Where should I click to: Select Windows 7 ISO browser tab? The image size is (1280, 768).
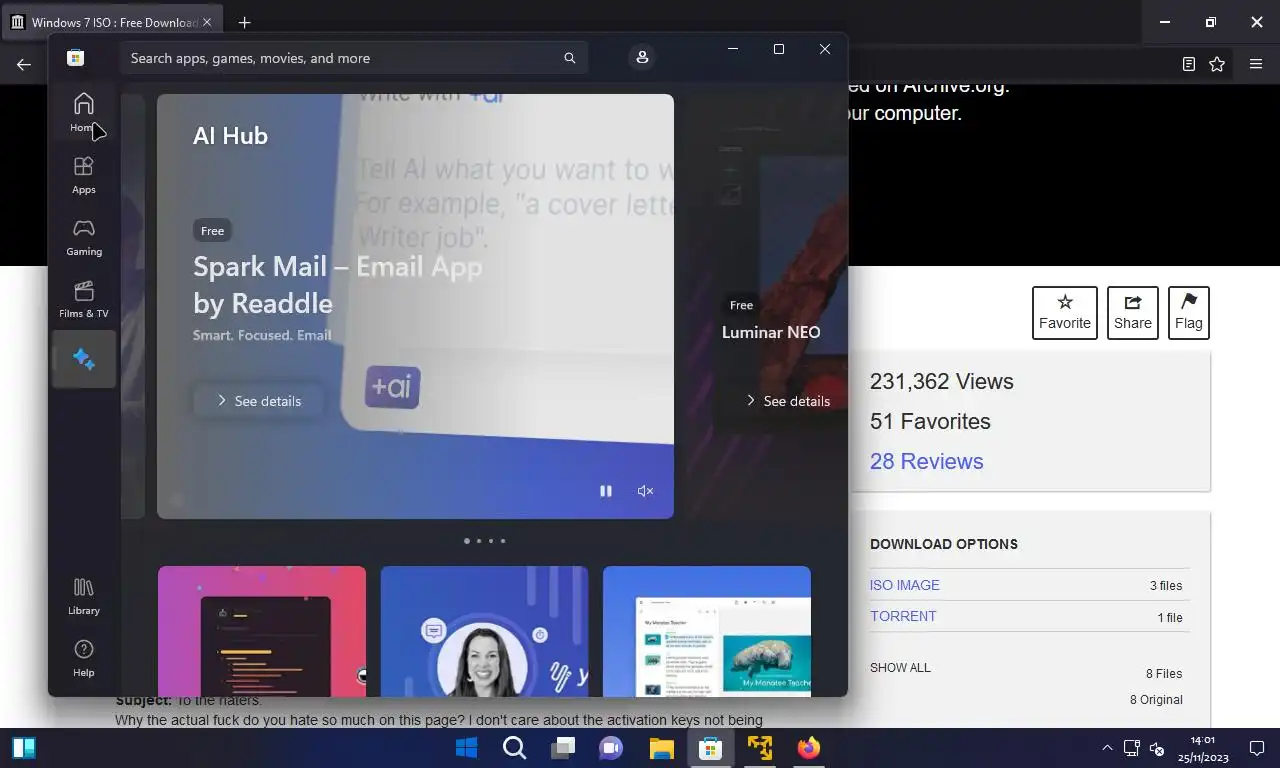coord(110,22)
